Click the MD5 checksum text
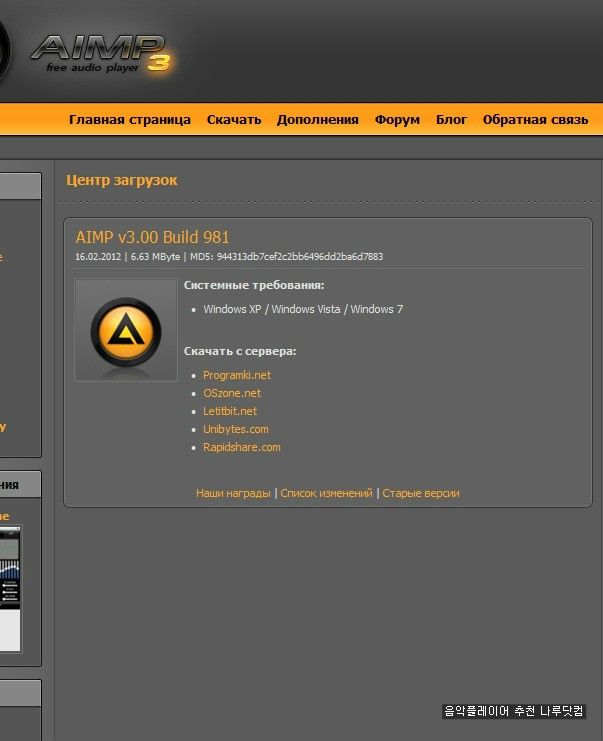 pos(286,257)
